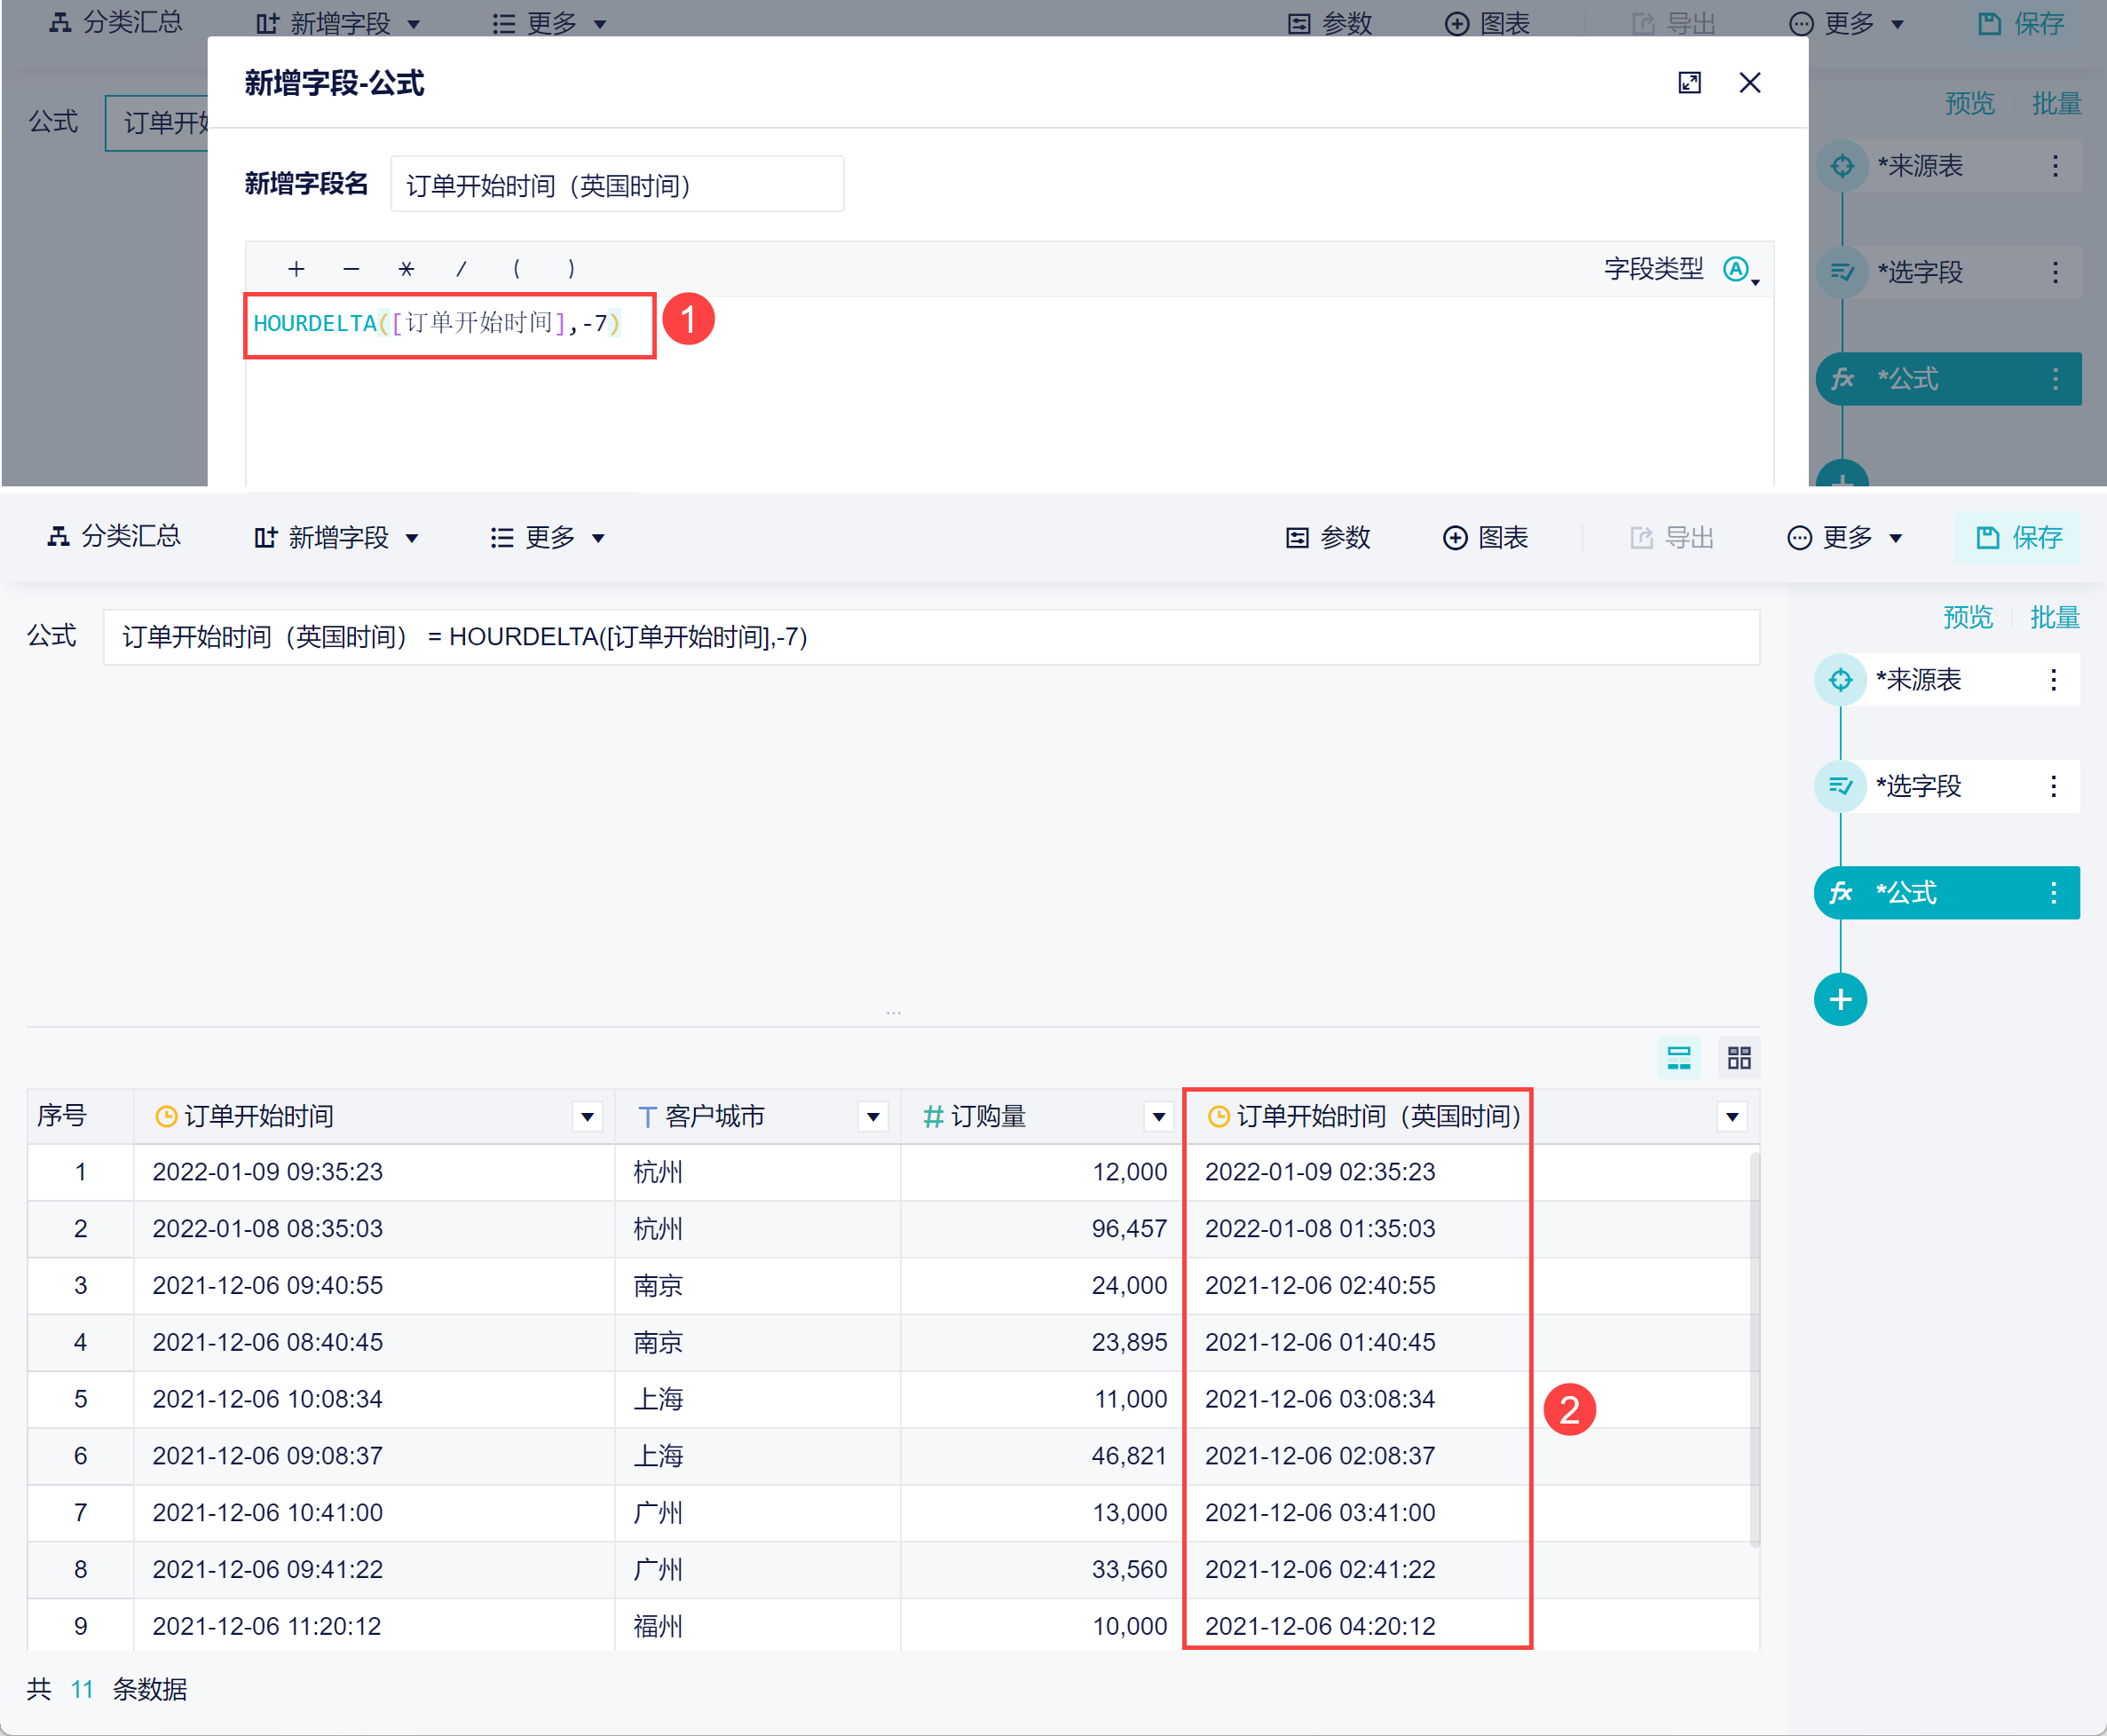Open 客户城市 column dropdown arrow
This screenshot has height=1736, width=2107.
[873, 1116]
